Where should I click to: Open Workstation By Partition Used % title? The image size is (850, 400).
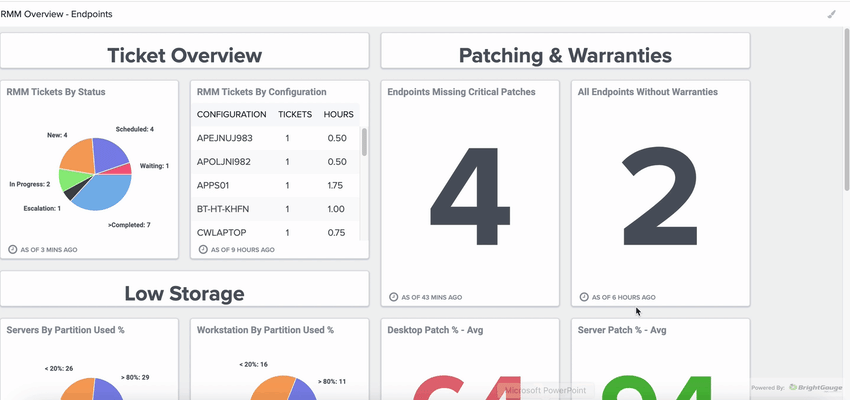tap(265, 330)
